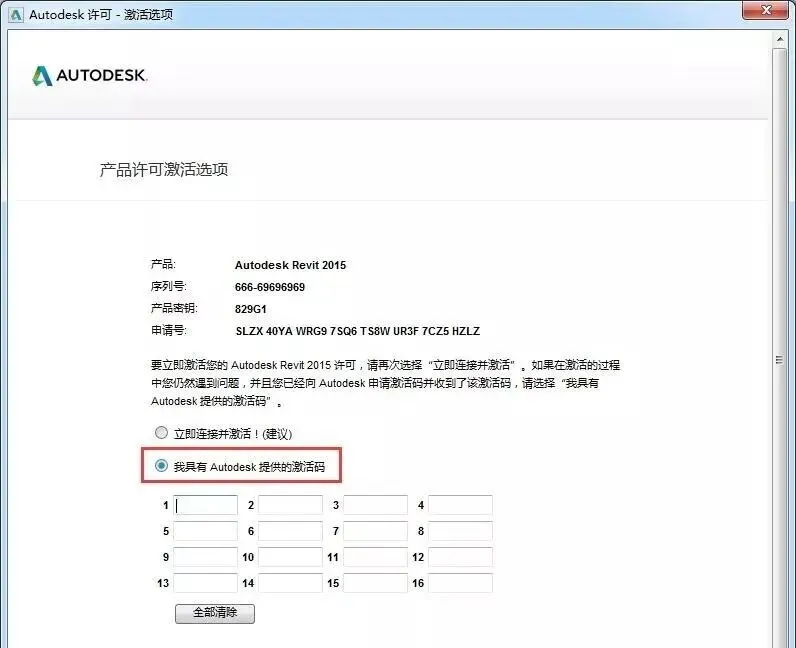
Task: Click activation code field 11
Action: click(x=376, y=557)
